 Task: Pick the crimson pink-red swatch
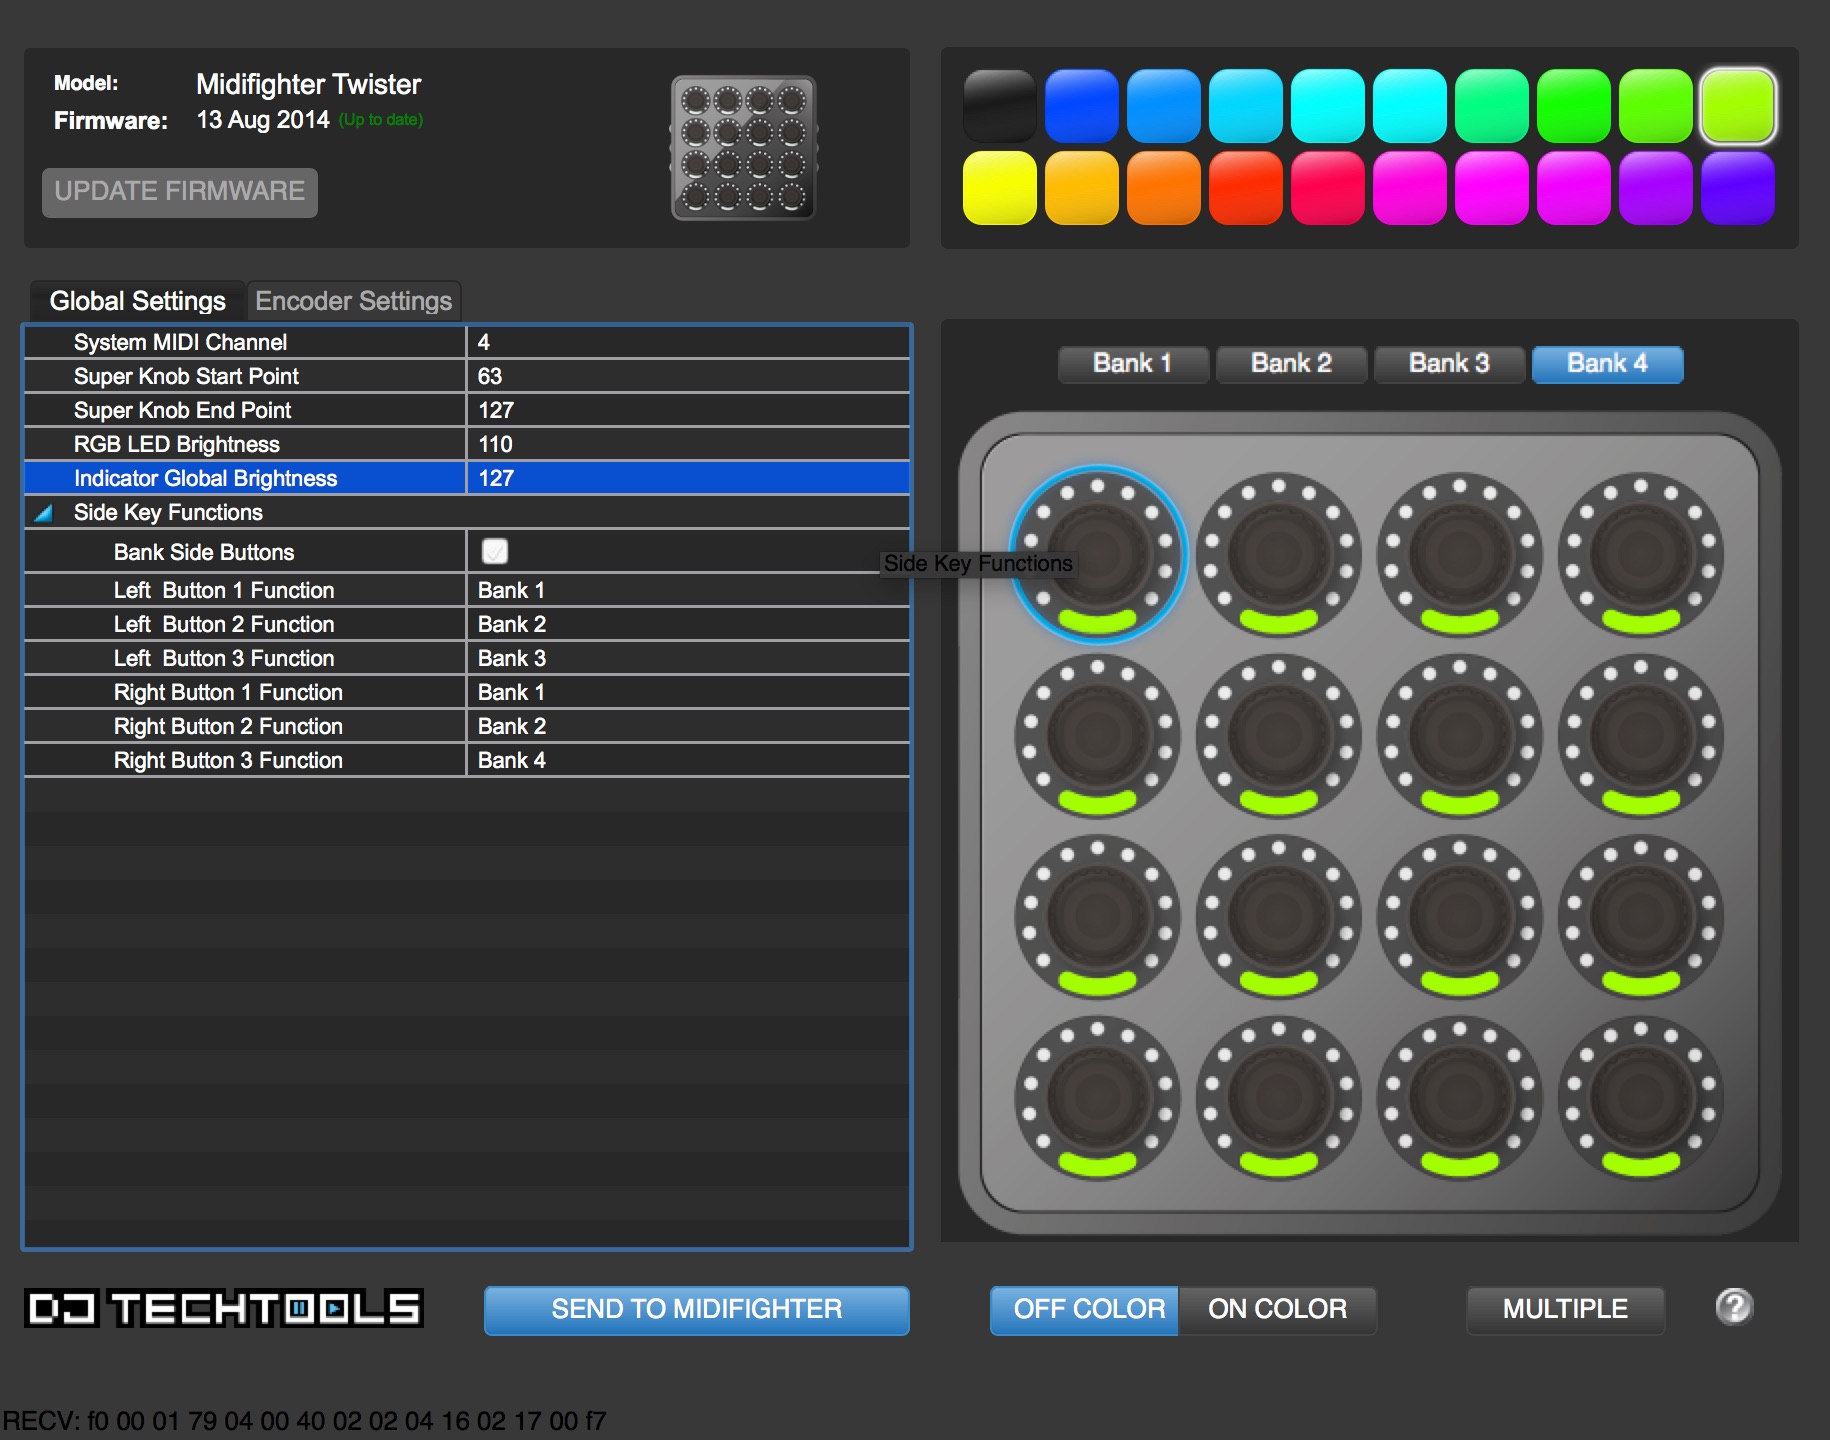coord(1328,188)
